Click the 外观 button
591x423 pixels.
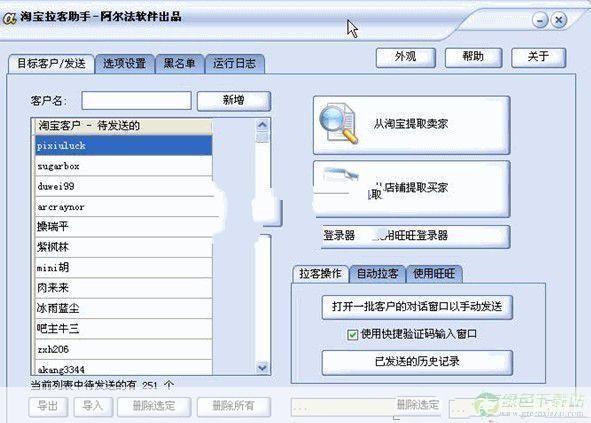406,57
